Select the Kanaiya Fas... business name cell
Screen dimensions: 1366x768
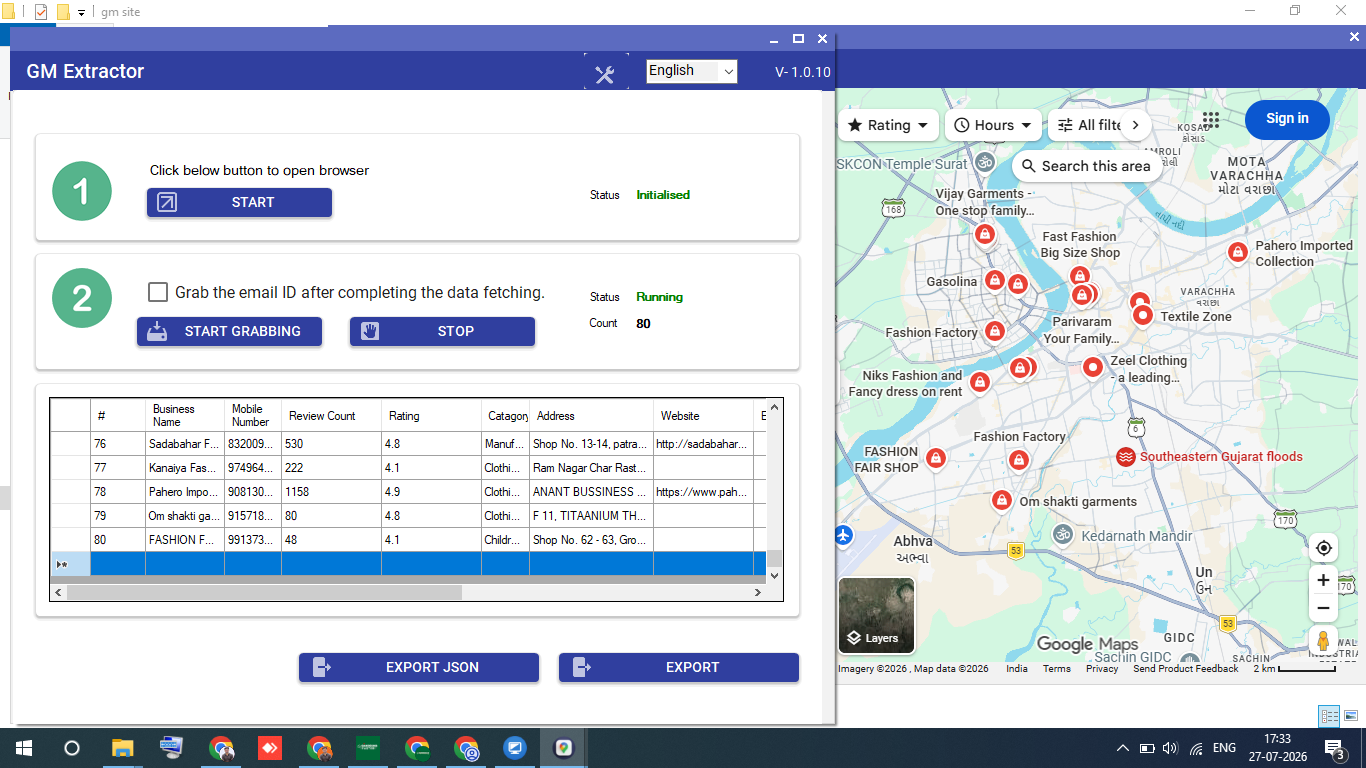(185, 468)
